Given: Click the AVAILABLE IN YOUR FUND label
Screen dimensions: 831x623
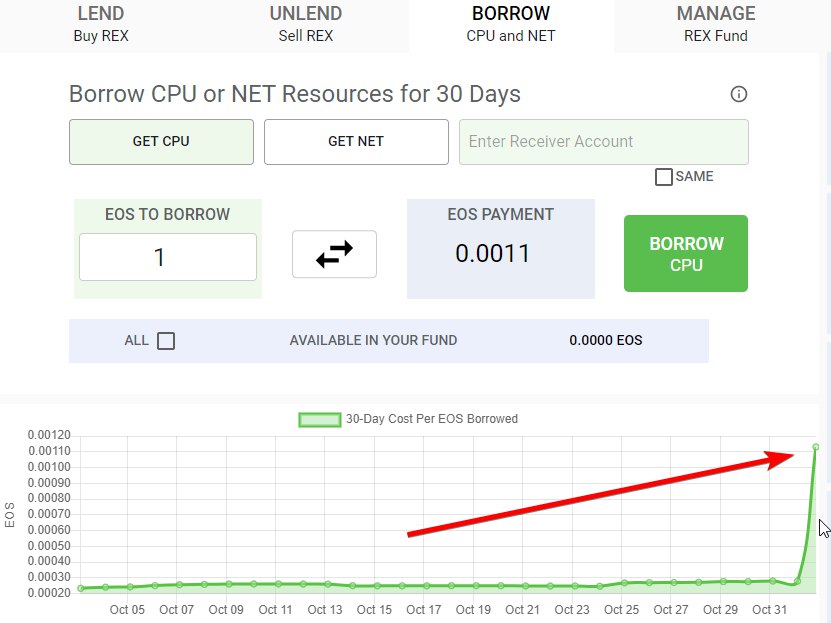Looking at the screenshot, I should 373,340.
